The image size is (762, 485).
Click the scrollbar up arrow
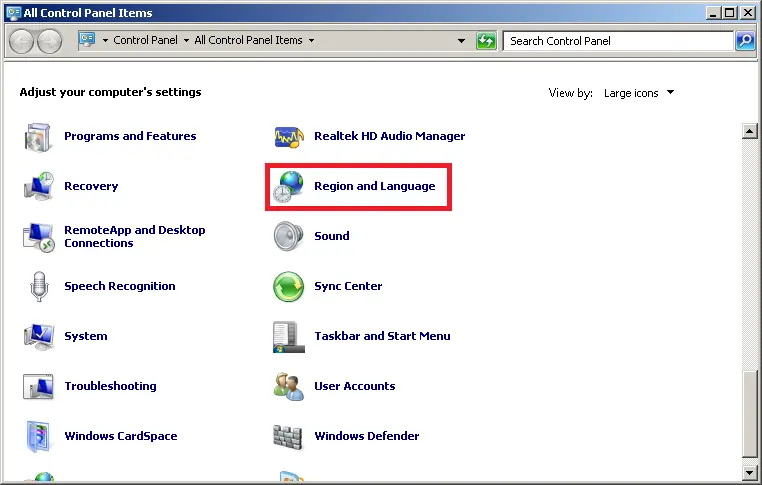750,131
